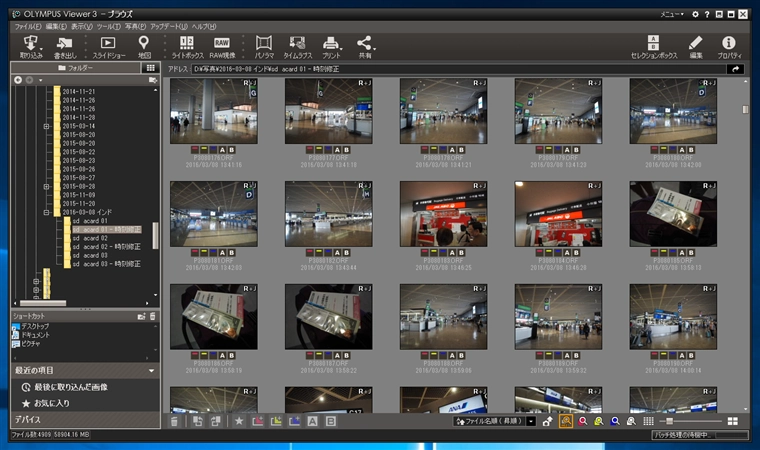The width and height of the screenshot is (760, 450).
Task: Open the セレクションボックス selection box
Action: 653,47
